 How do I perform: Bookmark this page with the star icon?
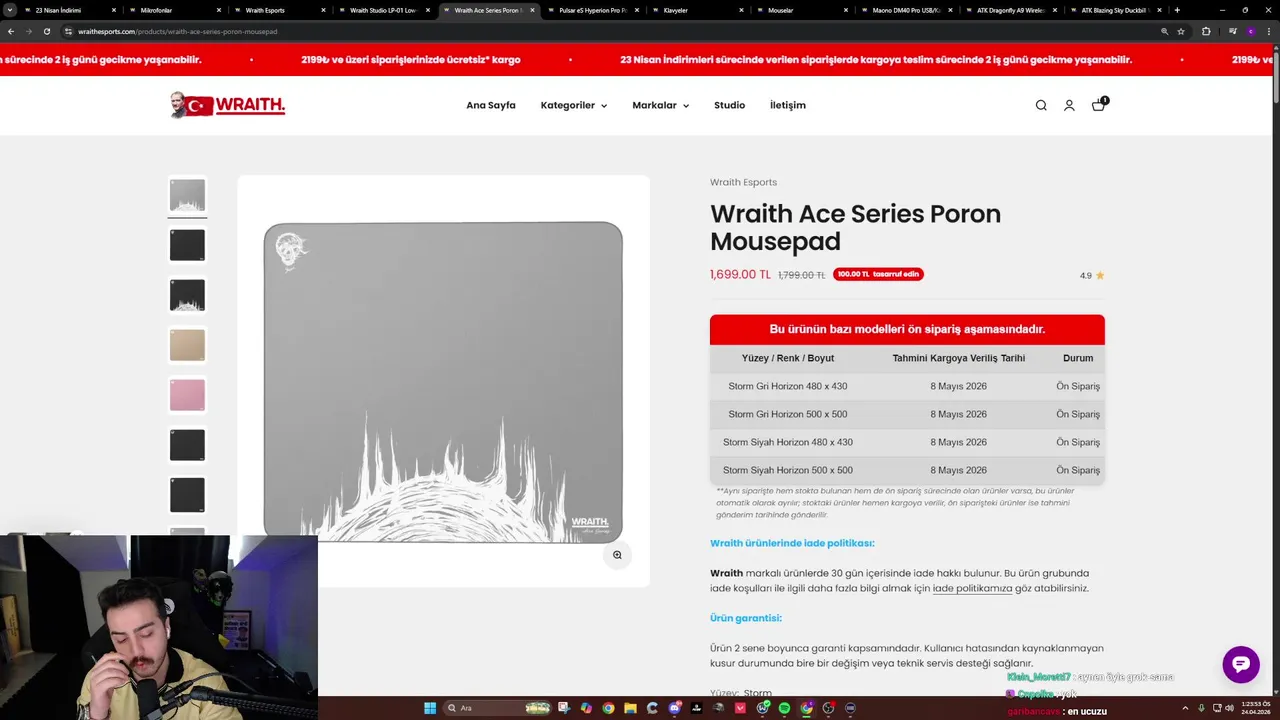[x=1181, y=31]
